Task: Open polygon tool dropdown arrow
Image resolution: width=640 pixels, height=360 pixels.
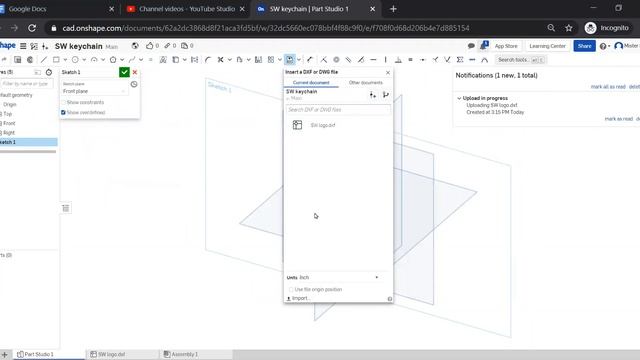Action: point(122,60)
